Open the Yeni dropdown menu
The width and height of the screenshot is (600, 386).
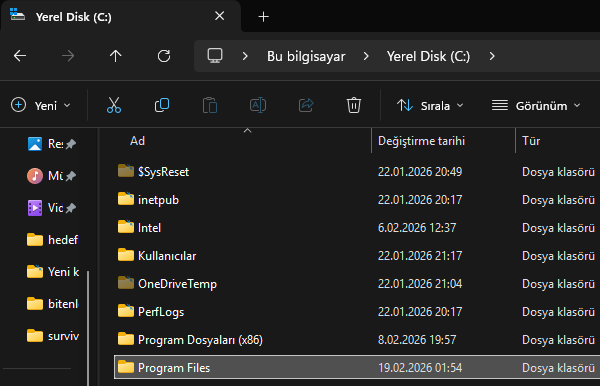point(41,105)
